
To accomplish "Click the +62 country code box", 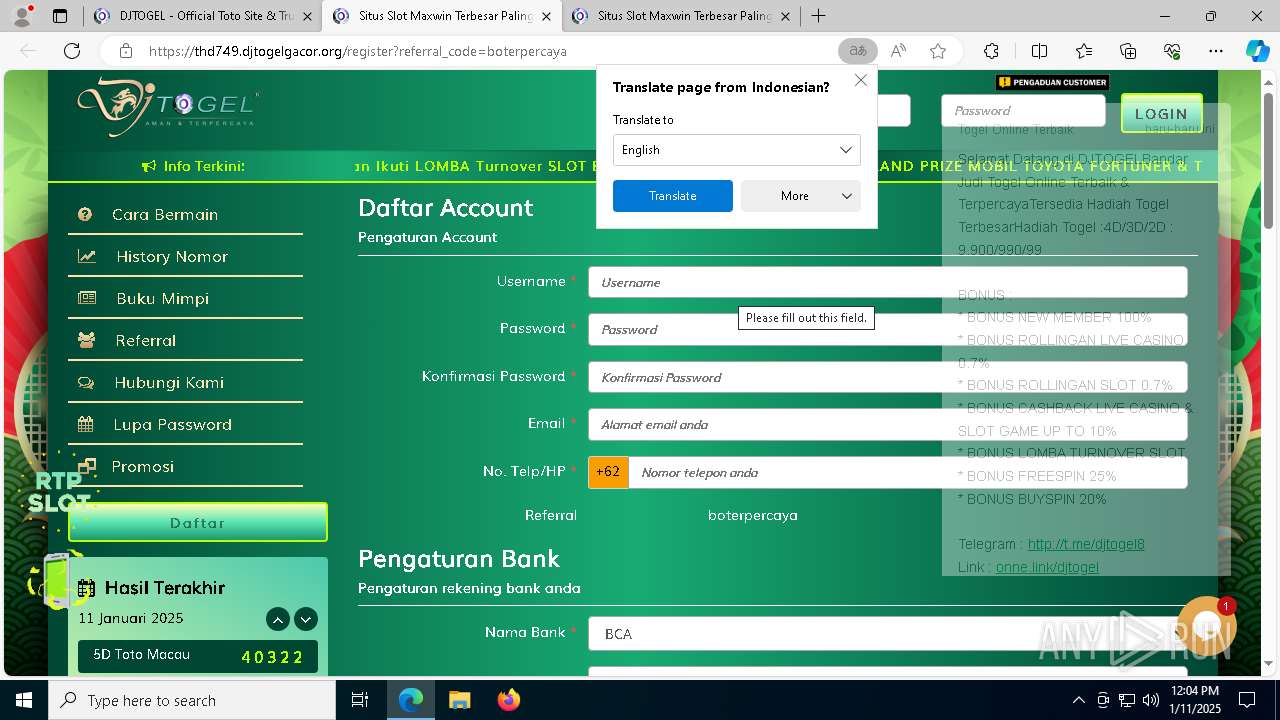I will (608, 472).
